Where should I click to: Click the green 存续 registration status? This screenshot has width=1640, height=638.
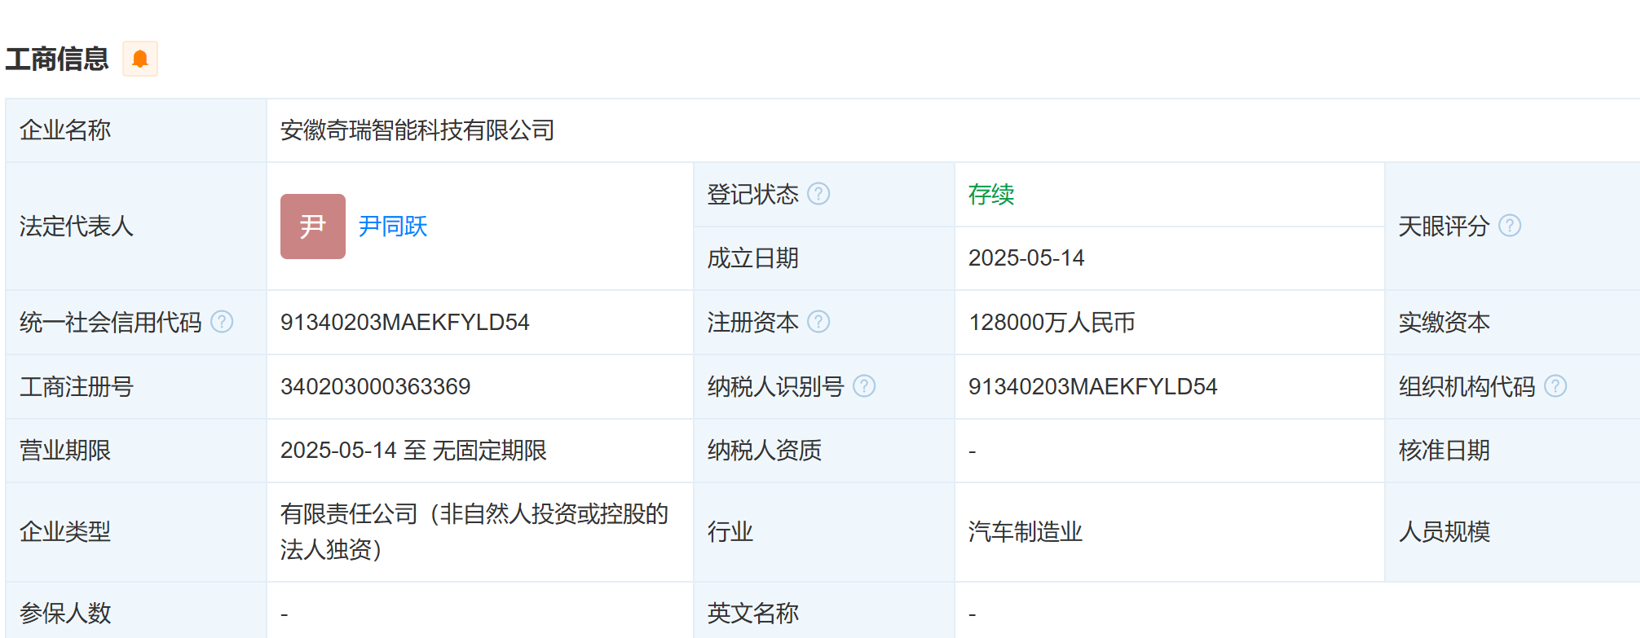point(990,194)
